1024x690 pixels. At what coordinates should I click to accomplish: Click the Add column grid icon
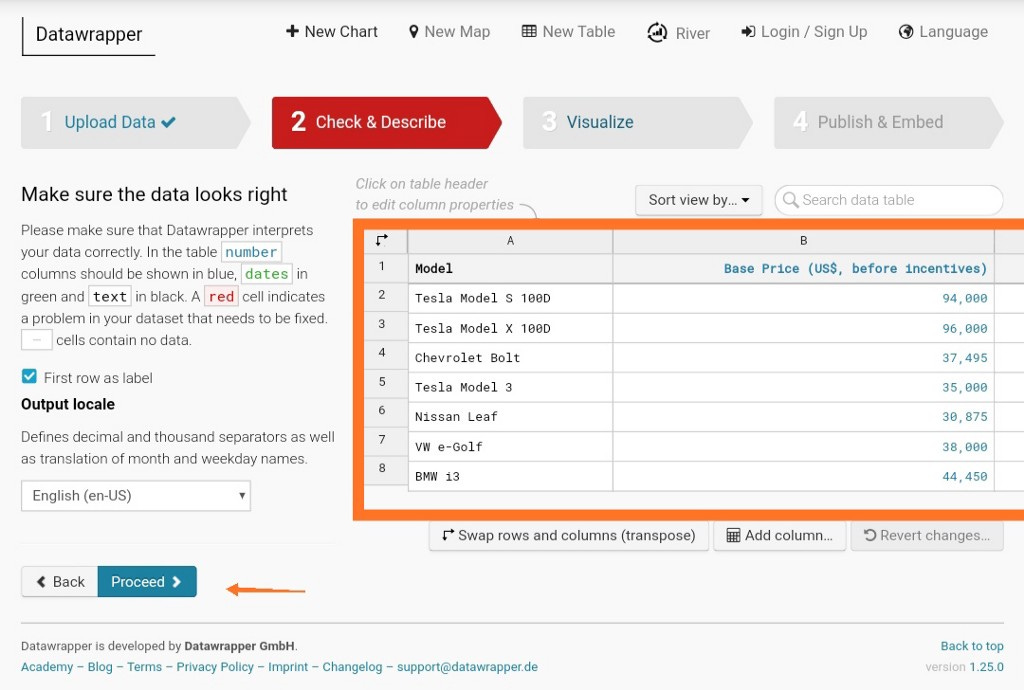coord(732,535)
